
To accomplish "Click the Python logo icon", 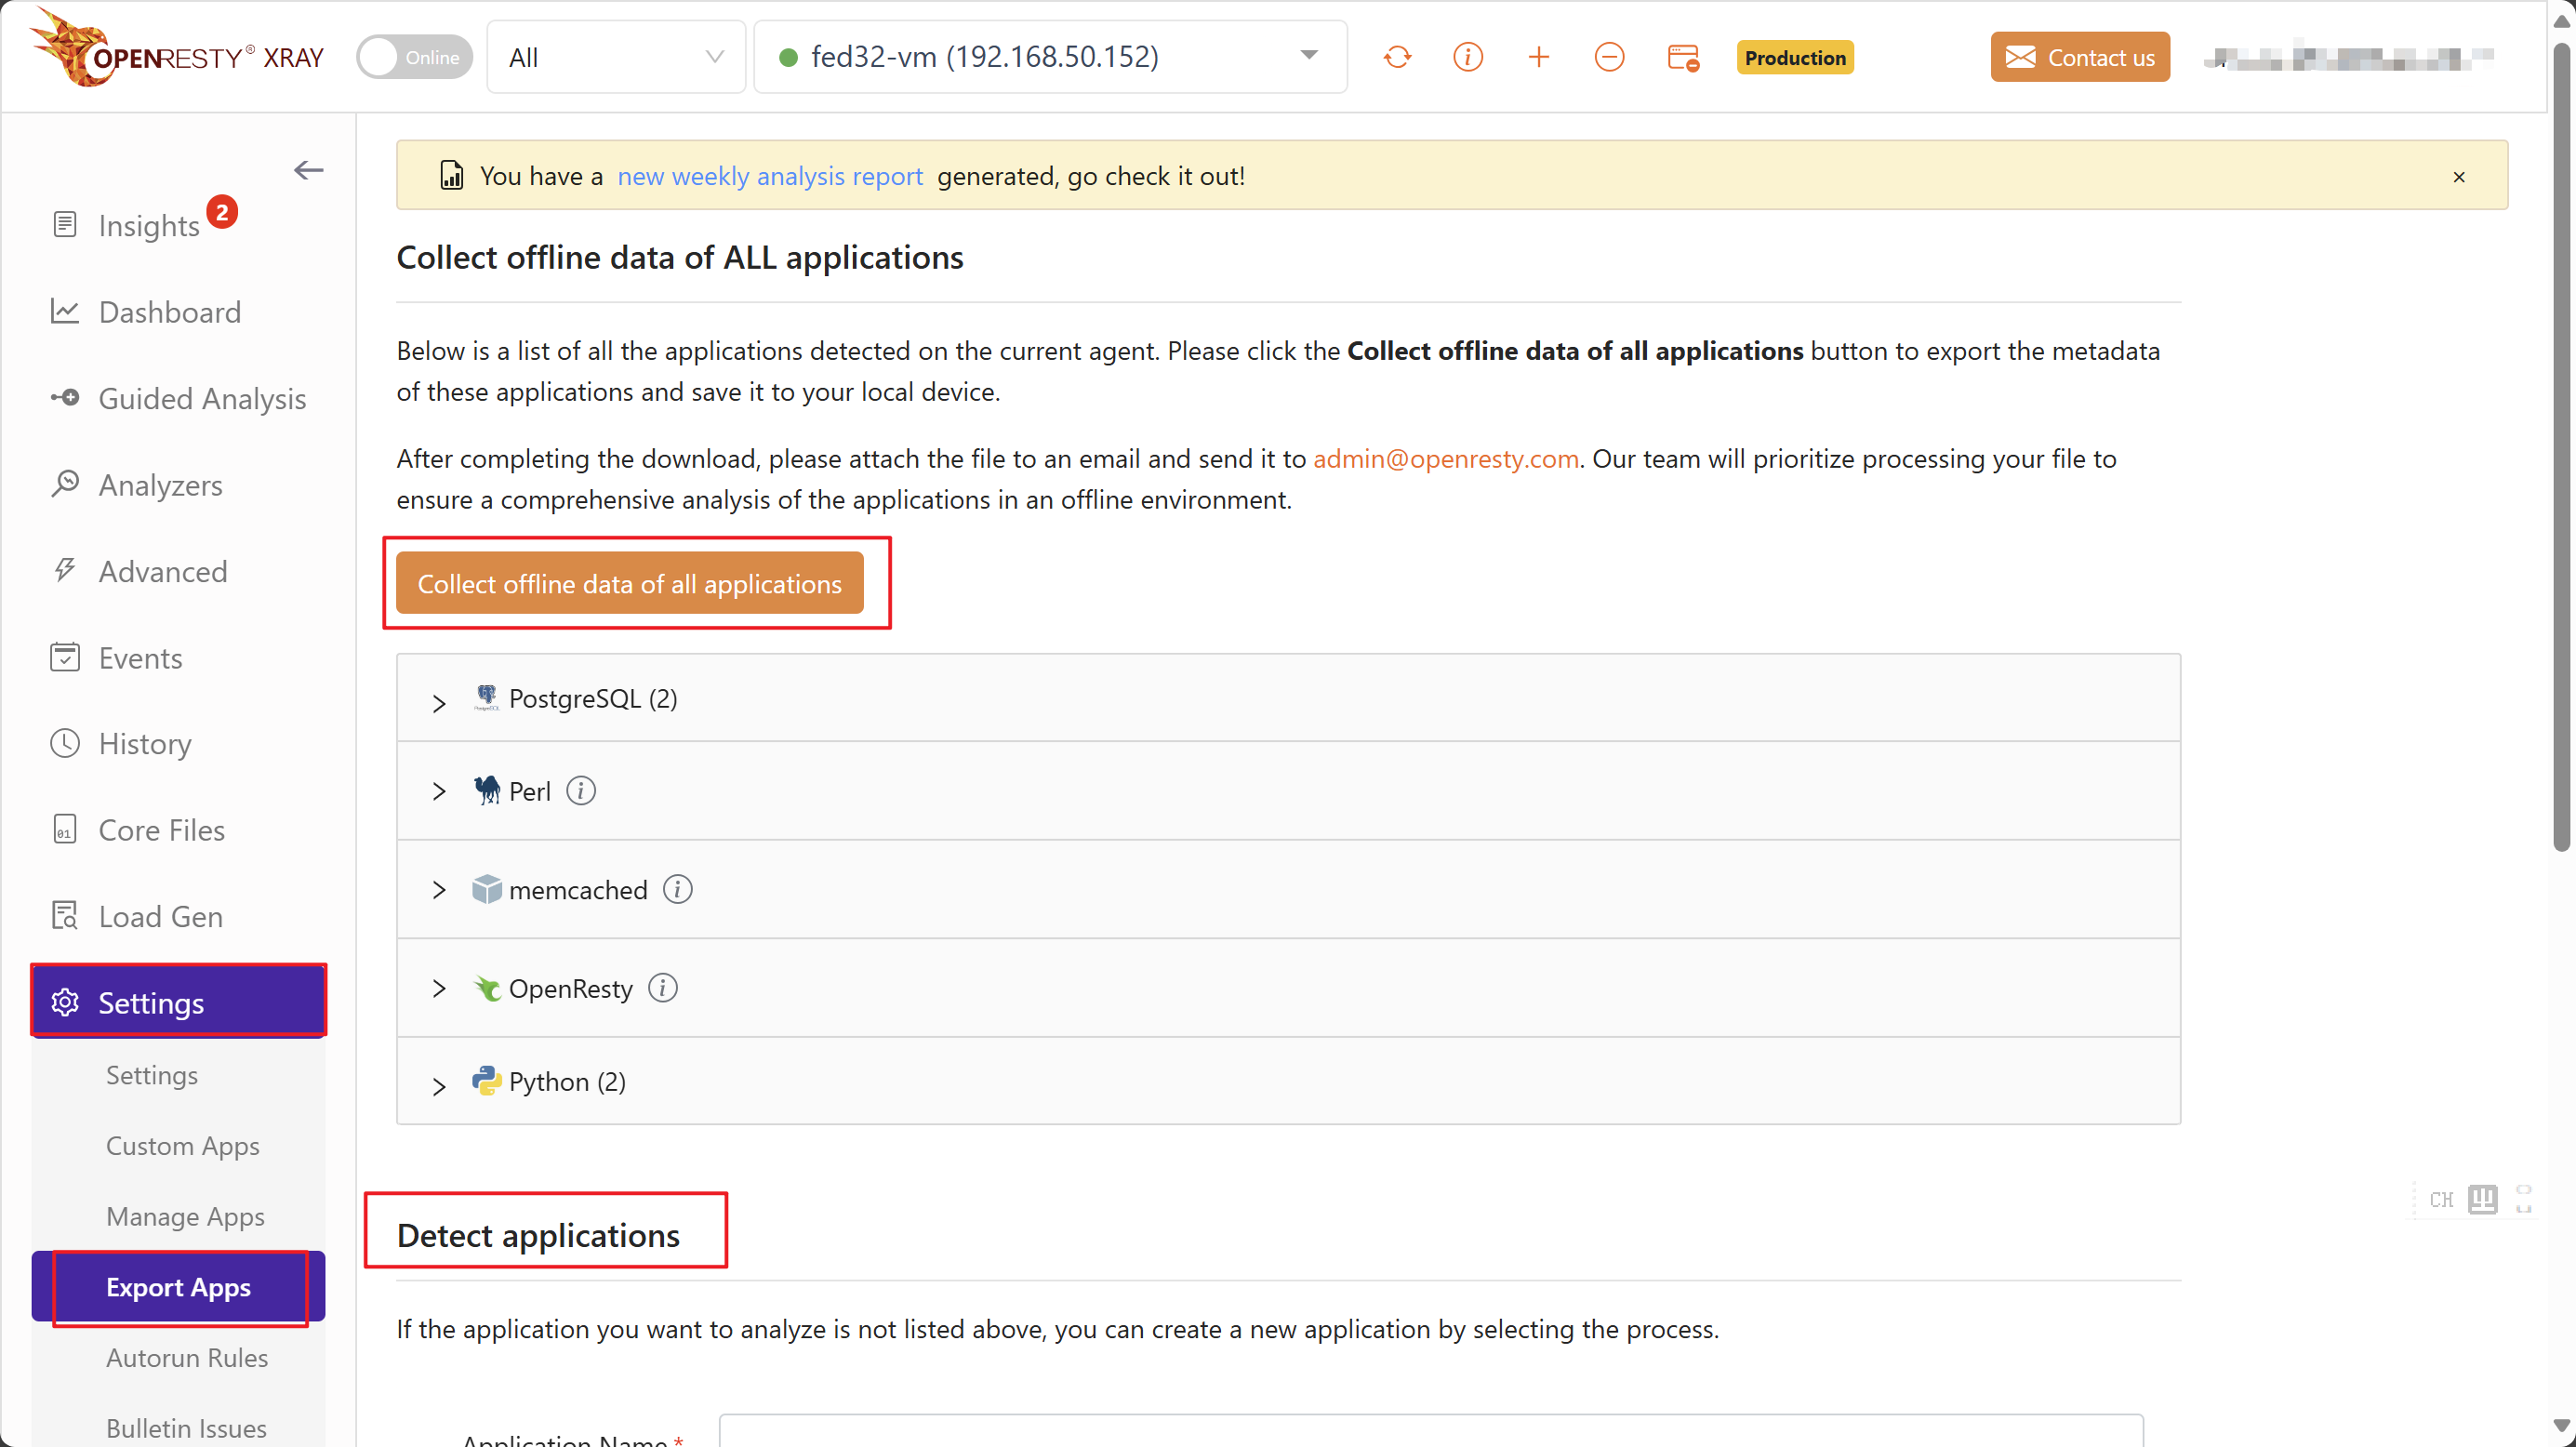I will 486,1080.
